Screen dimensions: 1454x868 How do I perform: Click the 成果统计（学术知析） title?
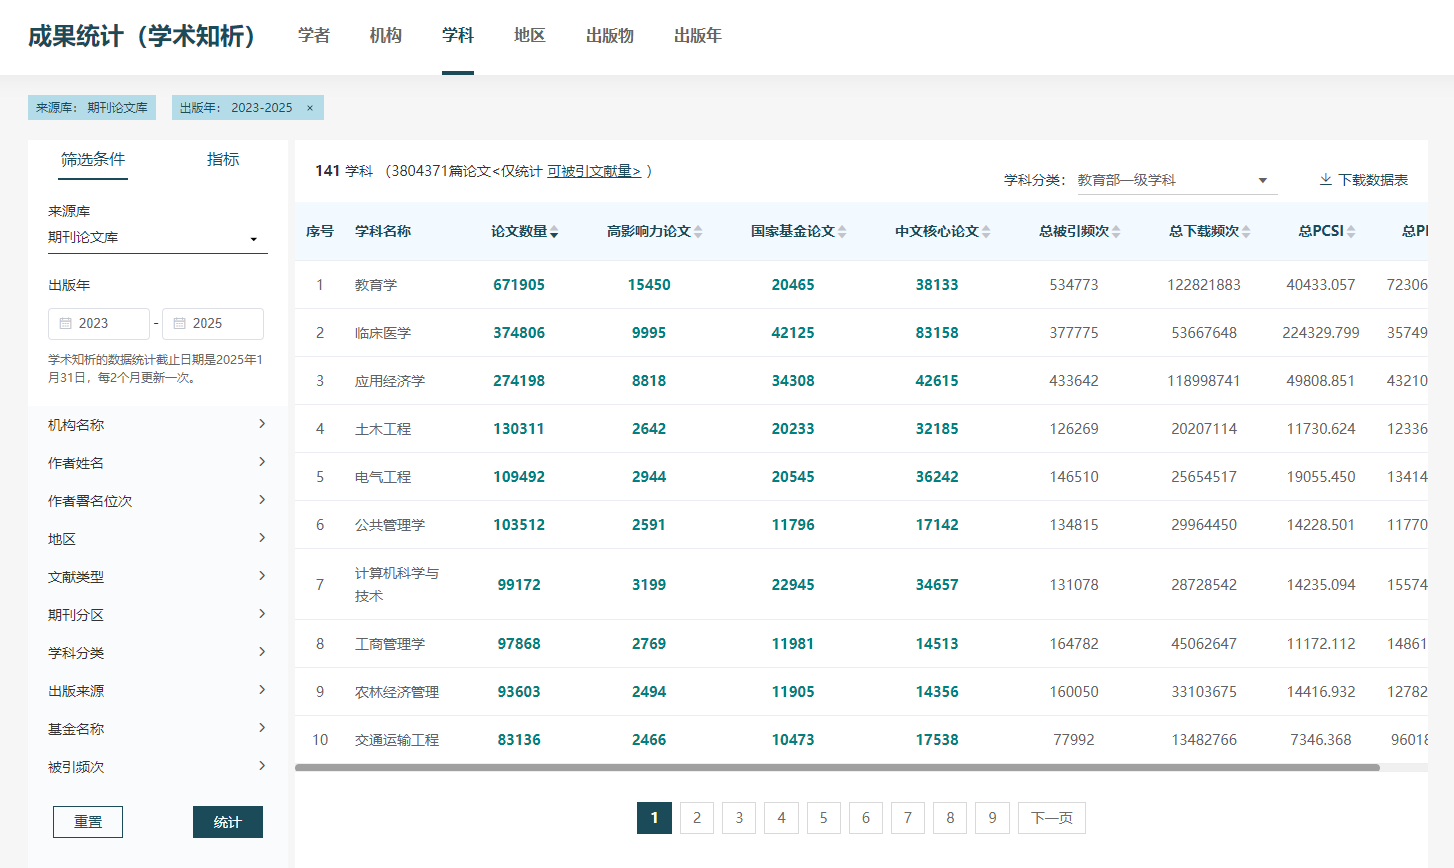[142, 37]
